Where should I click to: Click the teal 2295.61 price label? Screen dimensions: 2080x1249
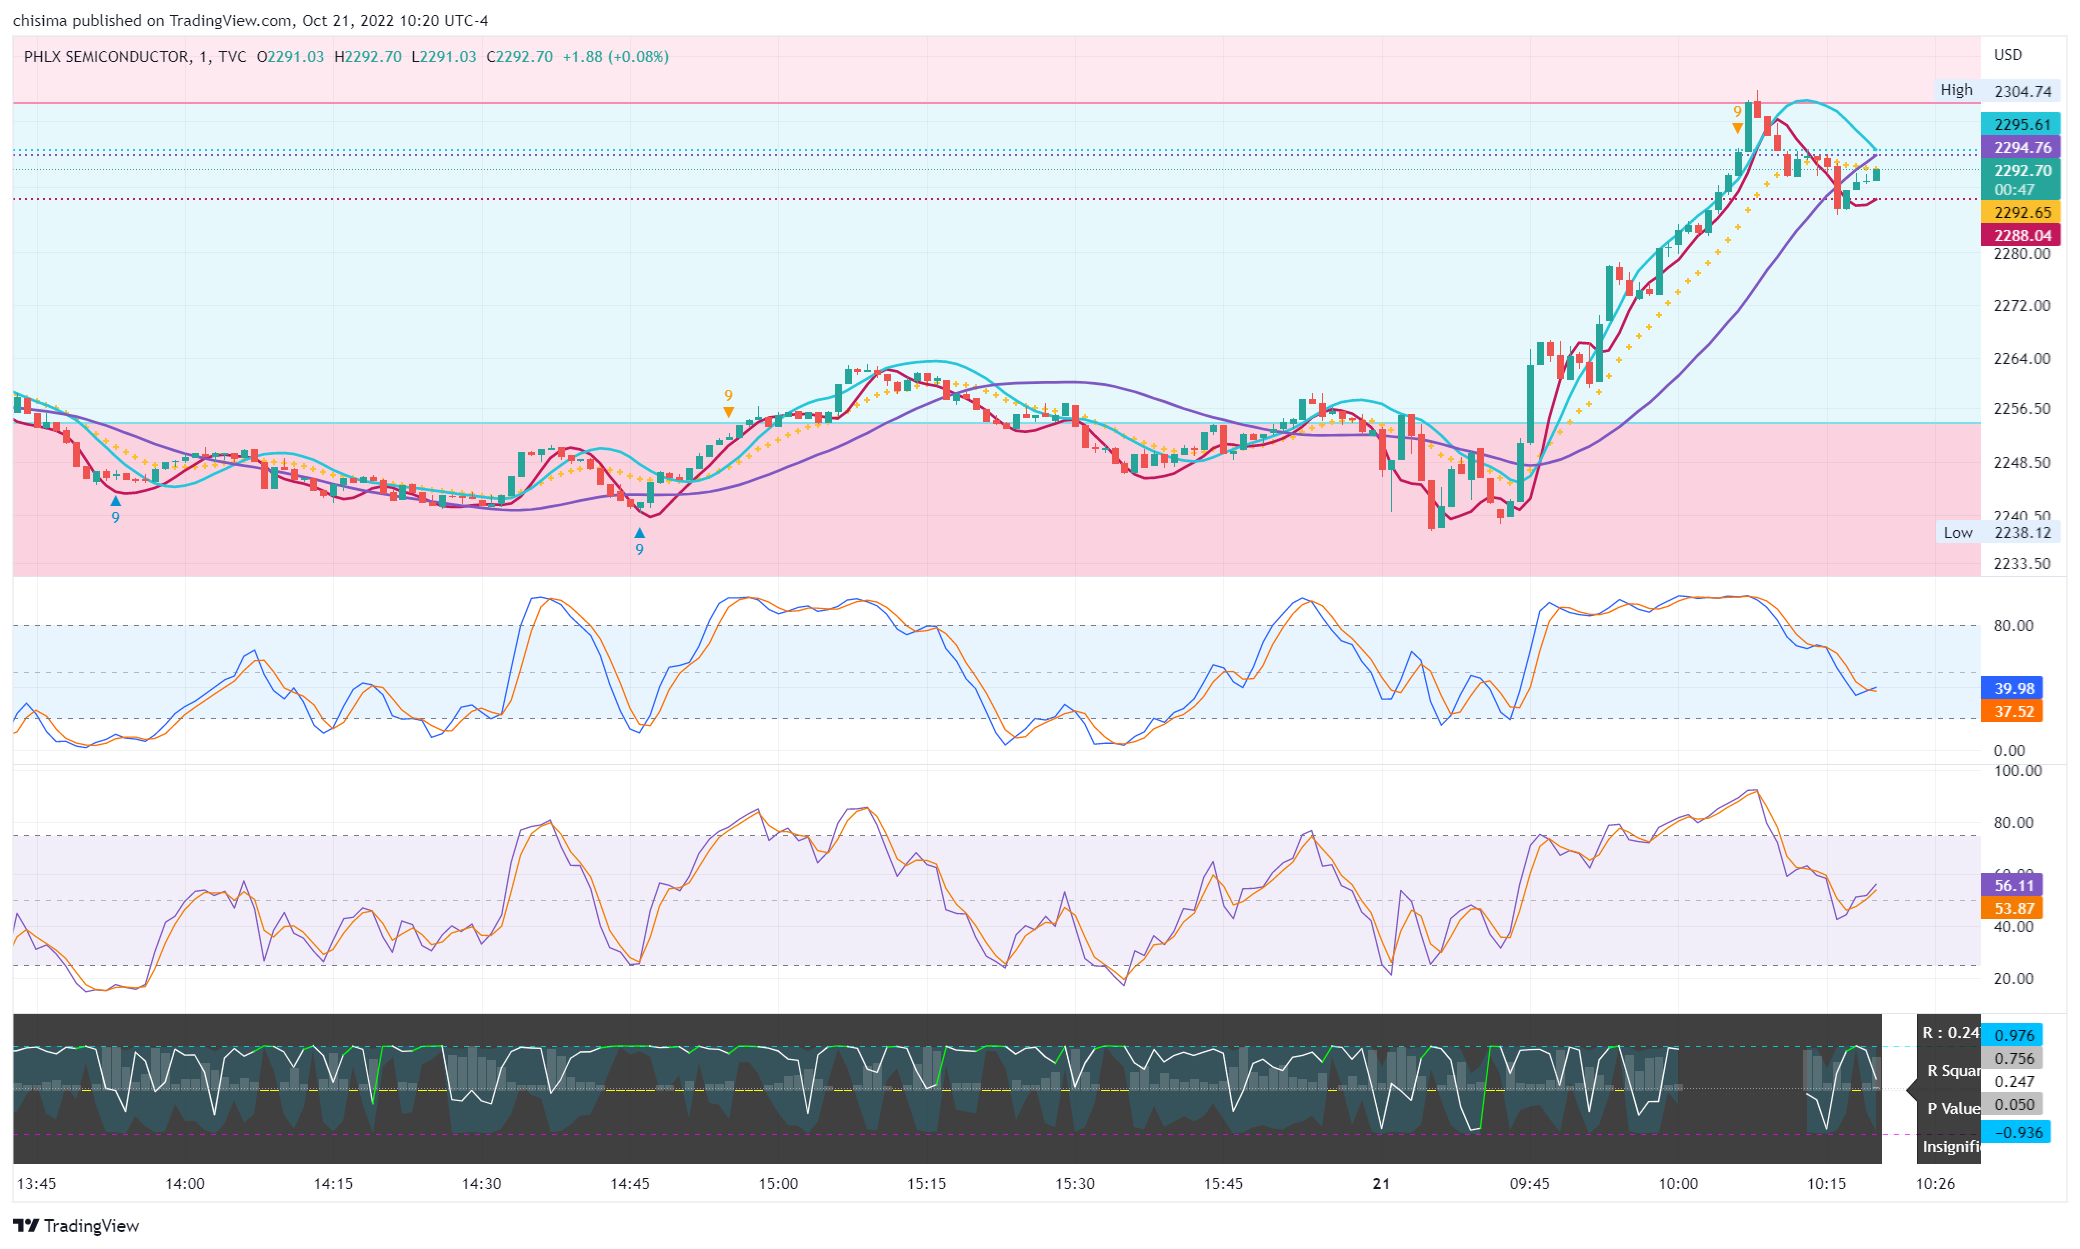pyautogui.click(x=2021, y=124)
